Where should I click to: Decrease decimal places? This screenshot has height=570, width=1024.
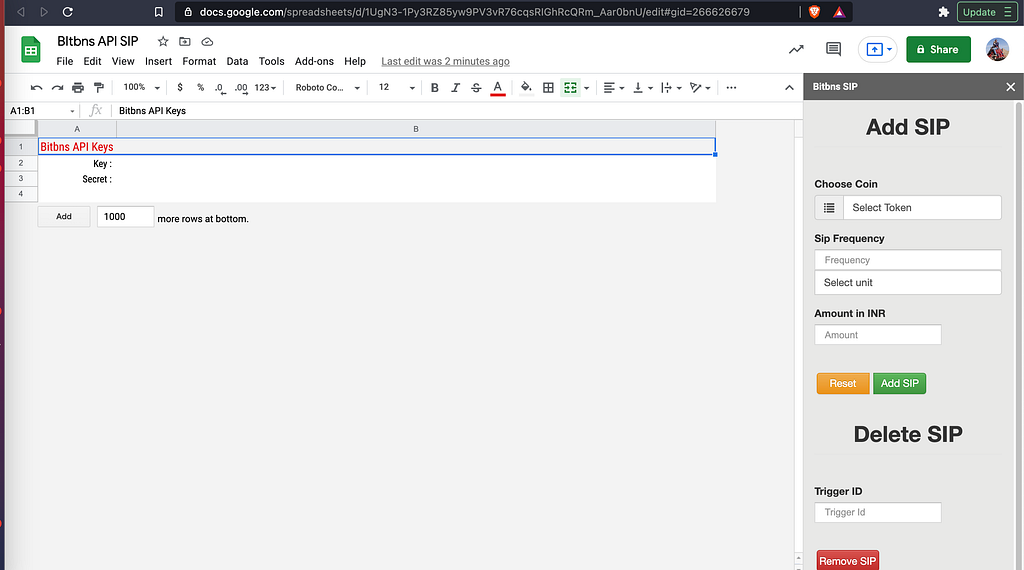(220, 87)
